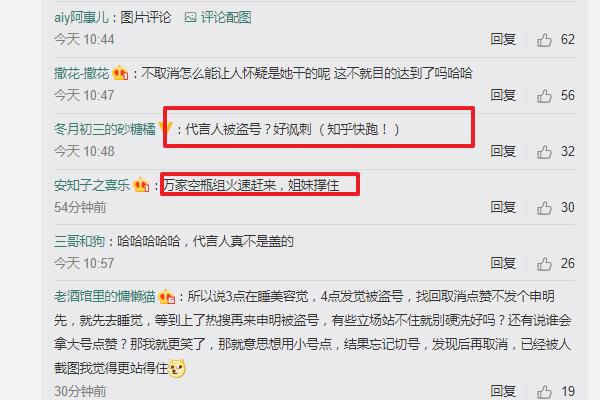Open the profile of aiy阿惠儿
This screenshot has height=400, width=600.
(x=82, y=17)
